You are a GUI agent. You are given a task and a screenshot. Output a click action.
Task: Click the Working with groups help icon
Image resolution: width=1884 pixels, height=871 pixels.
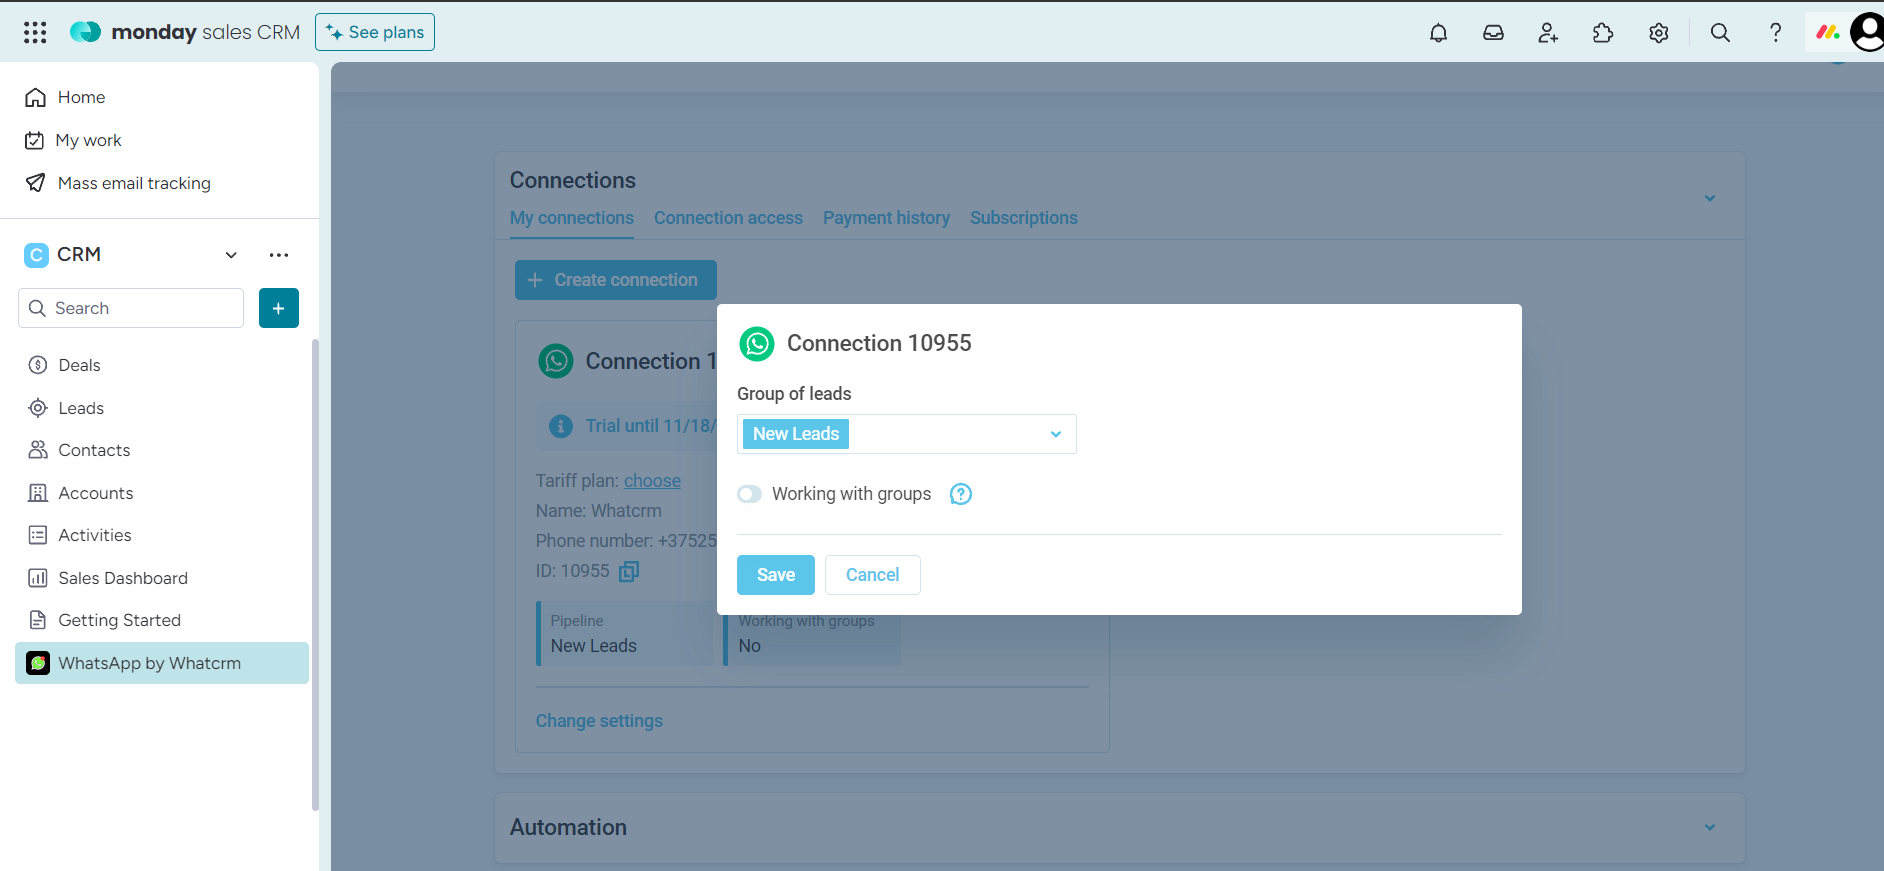(x=960, y=494)
